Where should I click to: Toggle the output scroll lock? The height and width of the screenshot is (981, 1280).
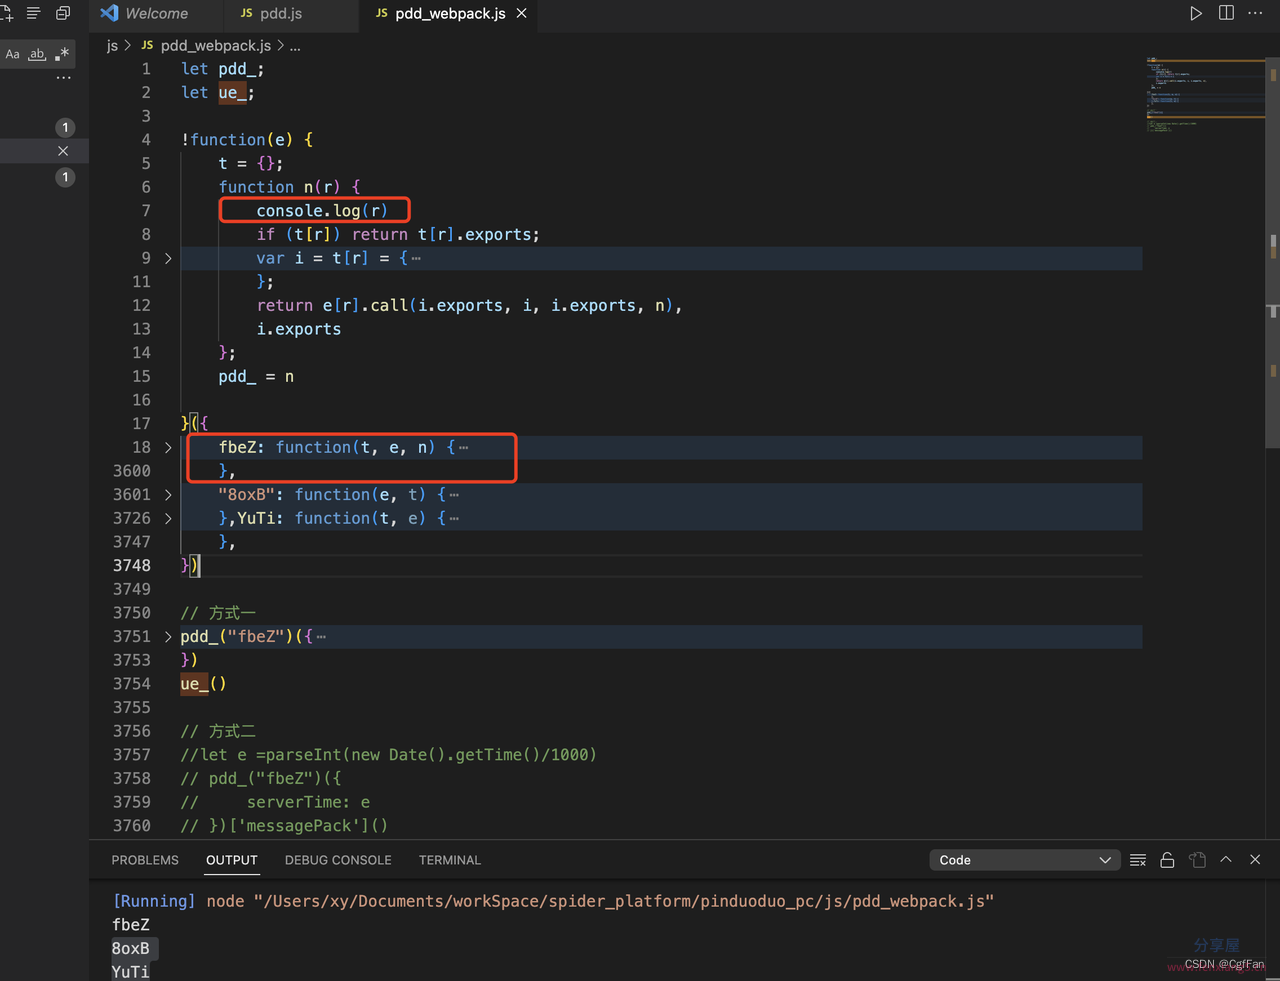tap(1167, 860)
